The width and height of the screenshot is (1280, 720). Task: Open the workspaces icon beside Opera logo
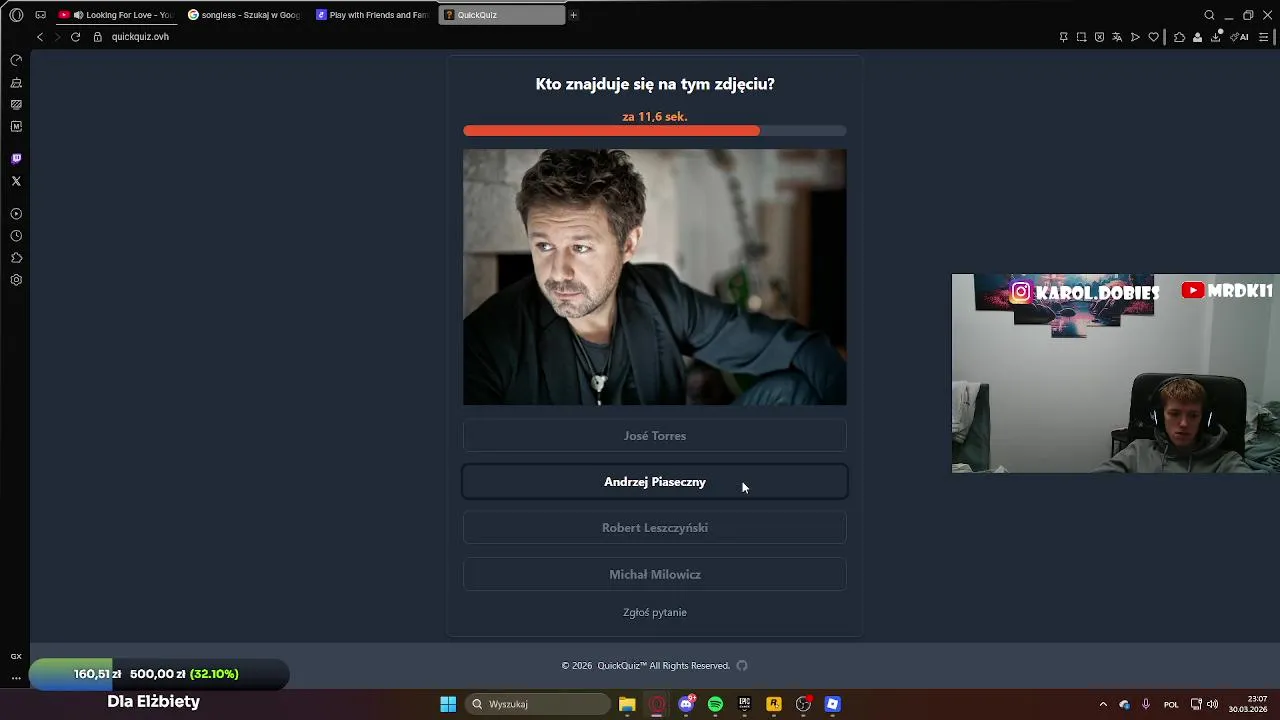pyautogui.click(x=41, y=15)
